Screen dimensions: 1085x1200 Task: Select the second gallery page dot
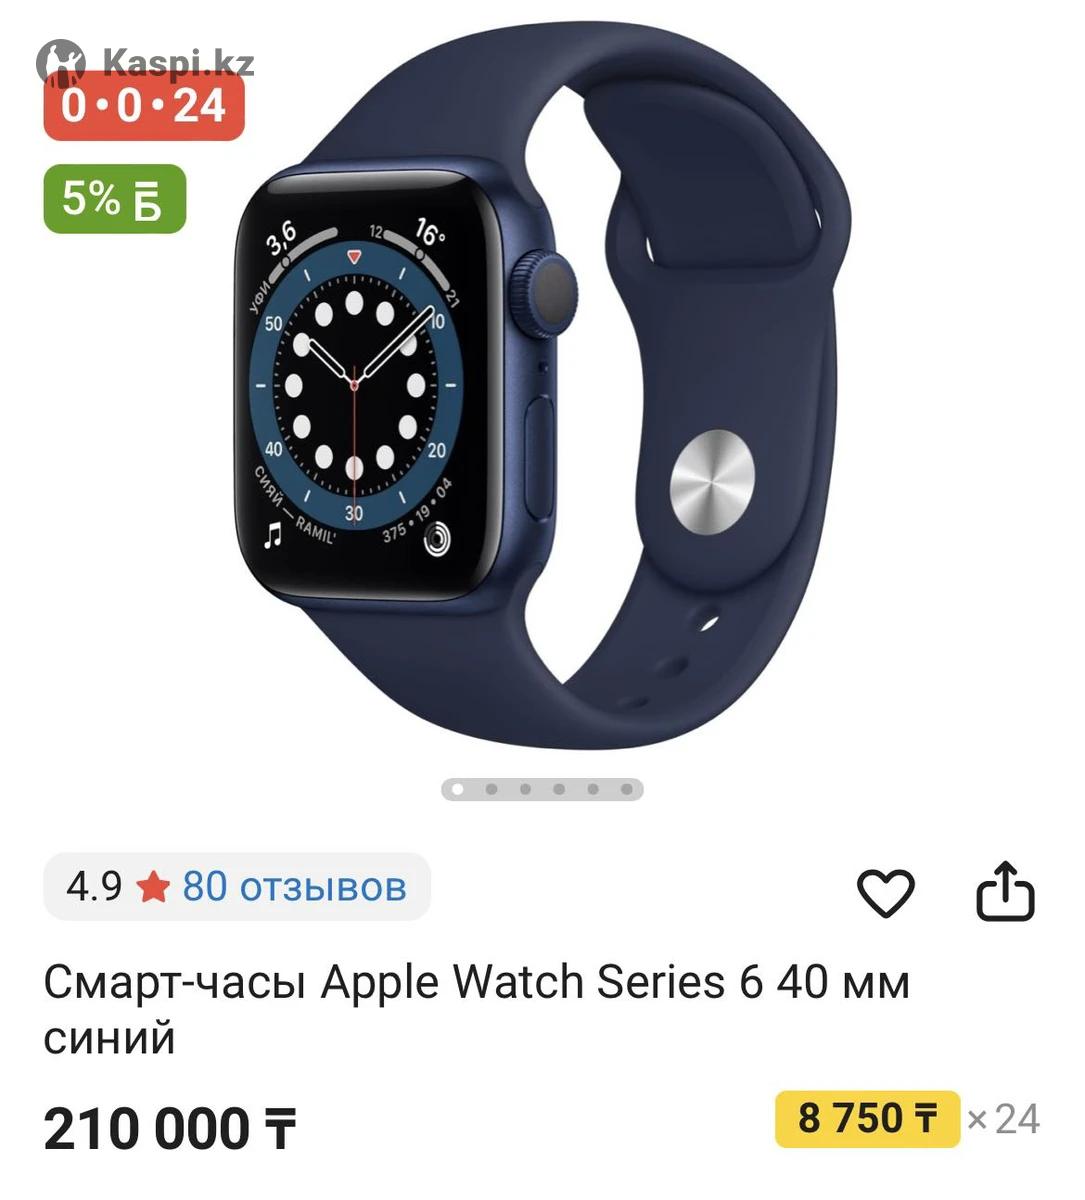point(491,789)
